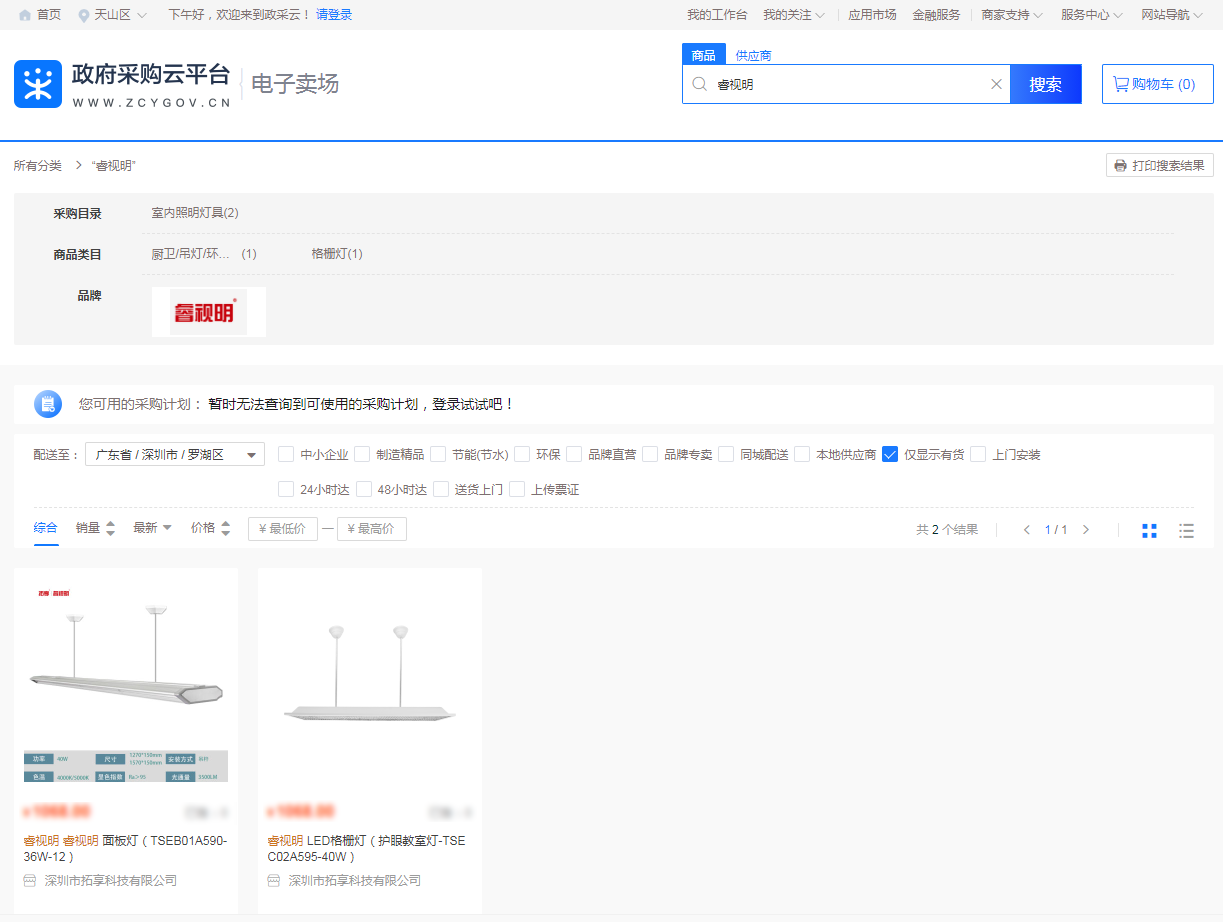This screenshot has width=1223, height=922.
Task: Go to the previous results page arrow
Action: [1026, 530]
